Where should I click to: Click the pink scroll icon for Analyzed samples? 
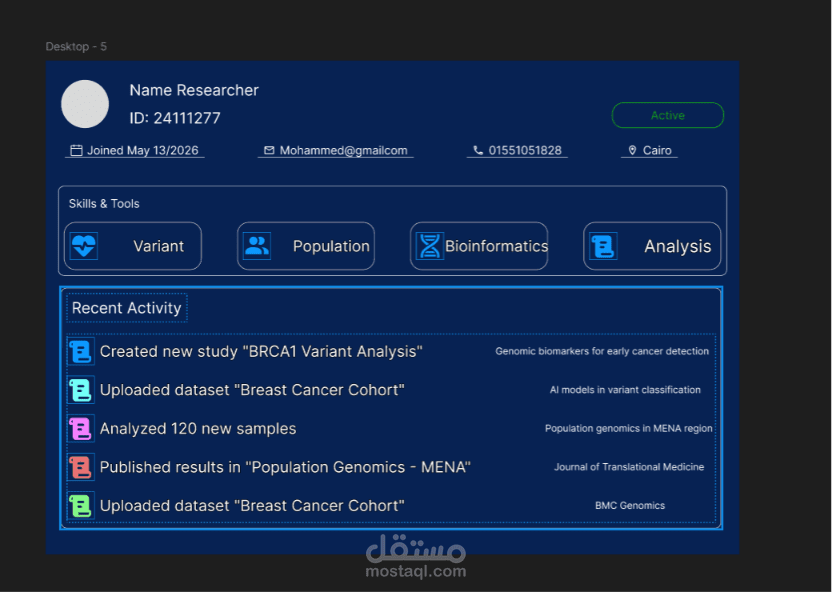[x=81, y=429]
